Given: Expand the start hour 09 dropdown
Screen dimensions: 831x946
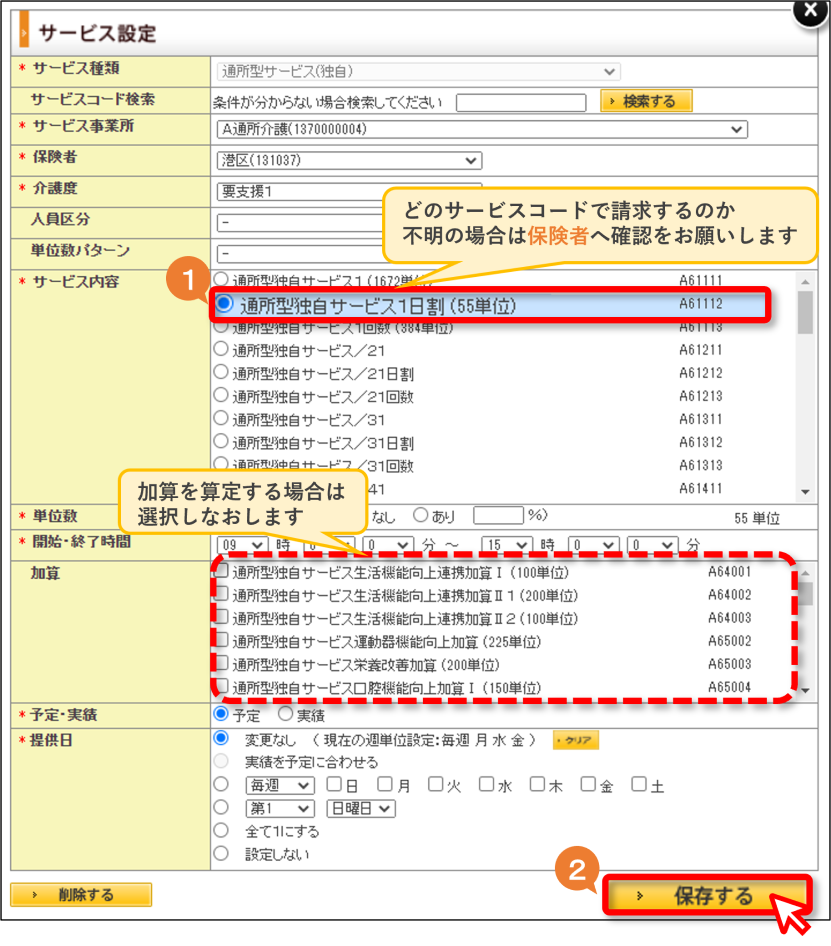Looking at the screenshot, I should pyautogui.click(x=243, y=545).
